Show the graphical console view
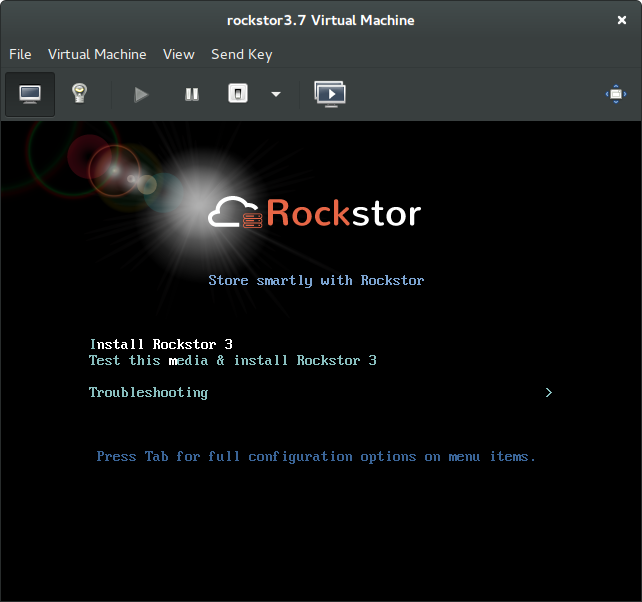The width and height of the screenshot is (642, 602). coord(30,94)
